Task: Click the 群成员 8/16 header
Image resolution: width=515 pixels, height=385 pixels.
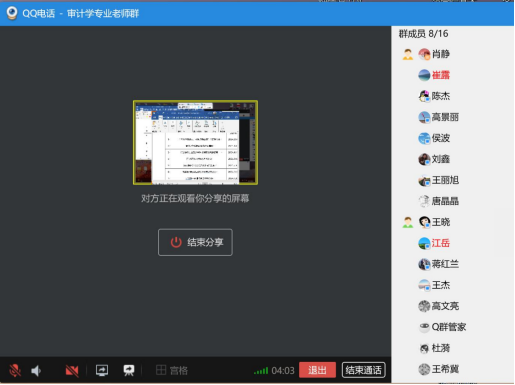Action: pyautogui.click(x=423, y=34)
